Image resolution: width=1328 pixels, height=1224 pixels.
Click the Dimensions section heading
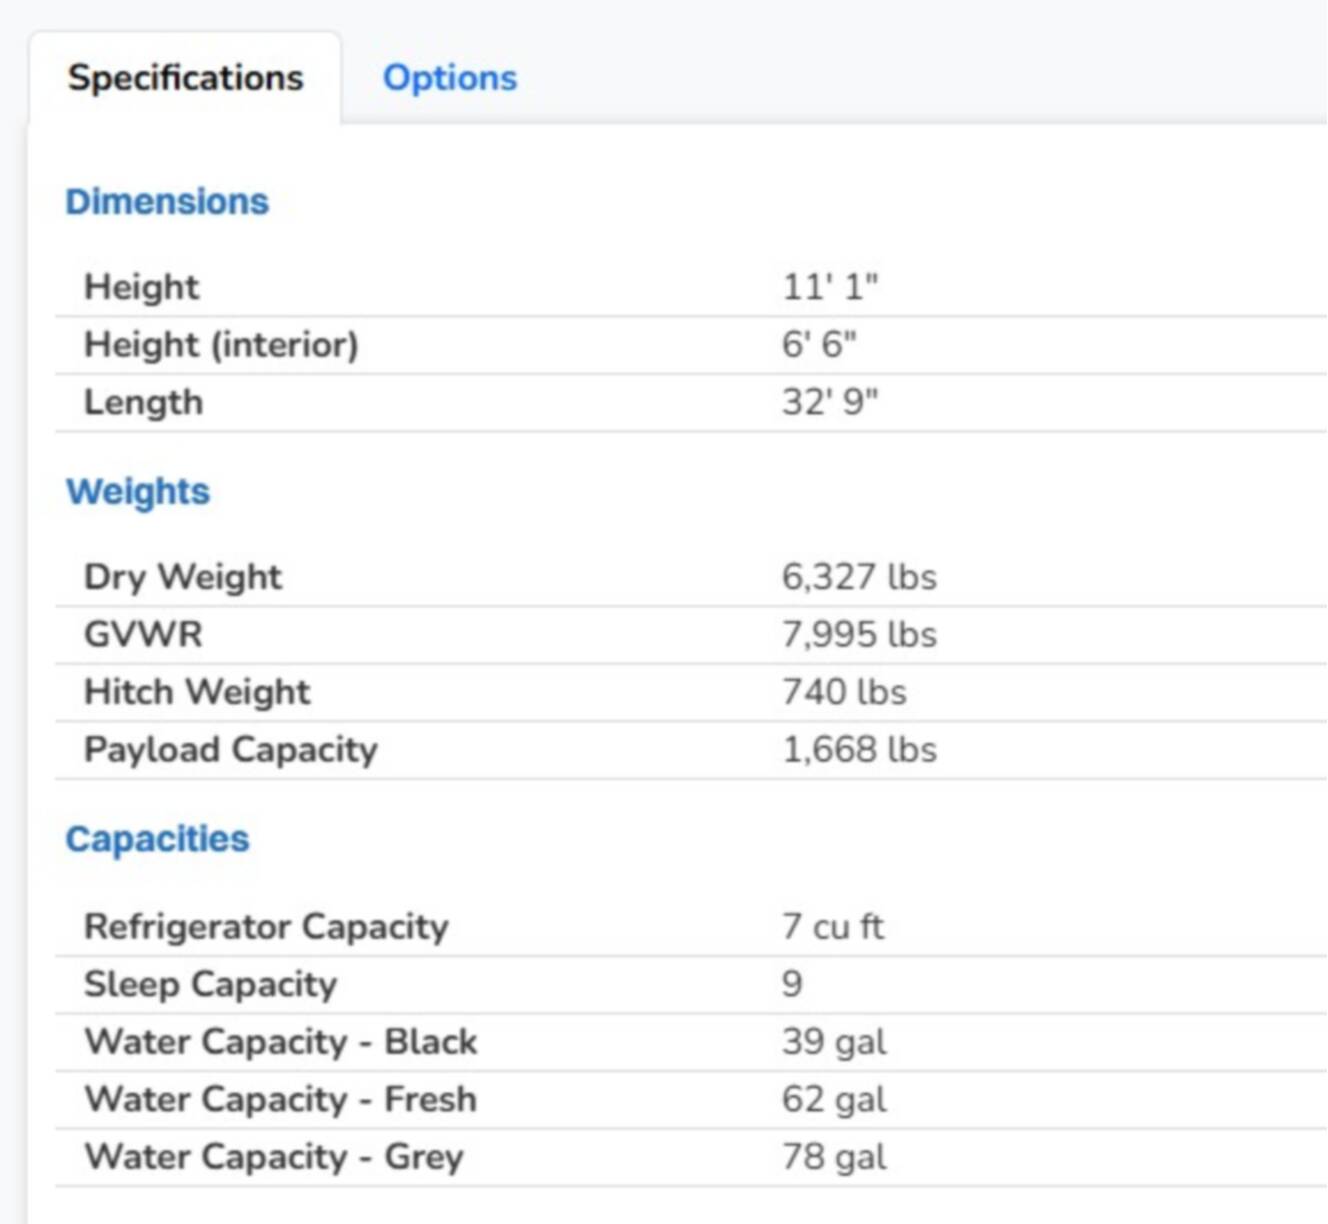click(167, 202)
